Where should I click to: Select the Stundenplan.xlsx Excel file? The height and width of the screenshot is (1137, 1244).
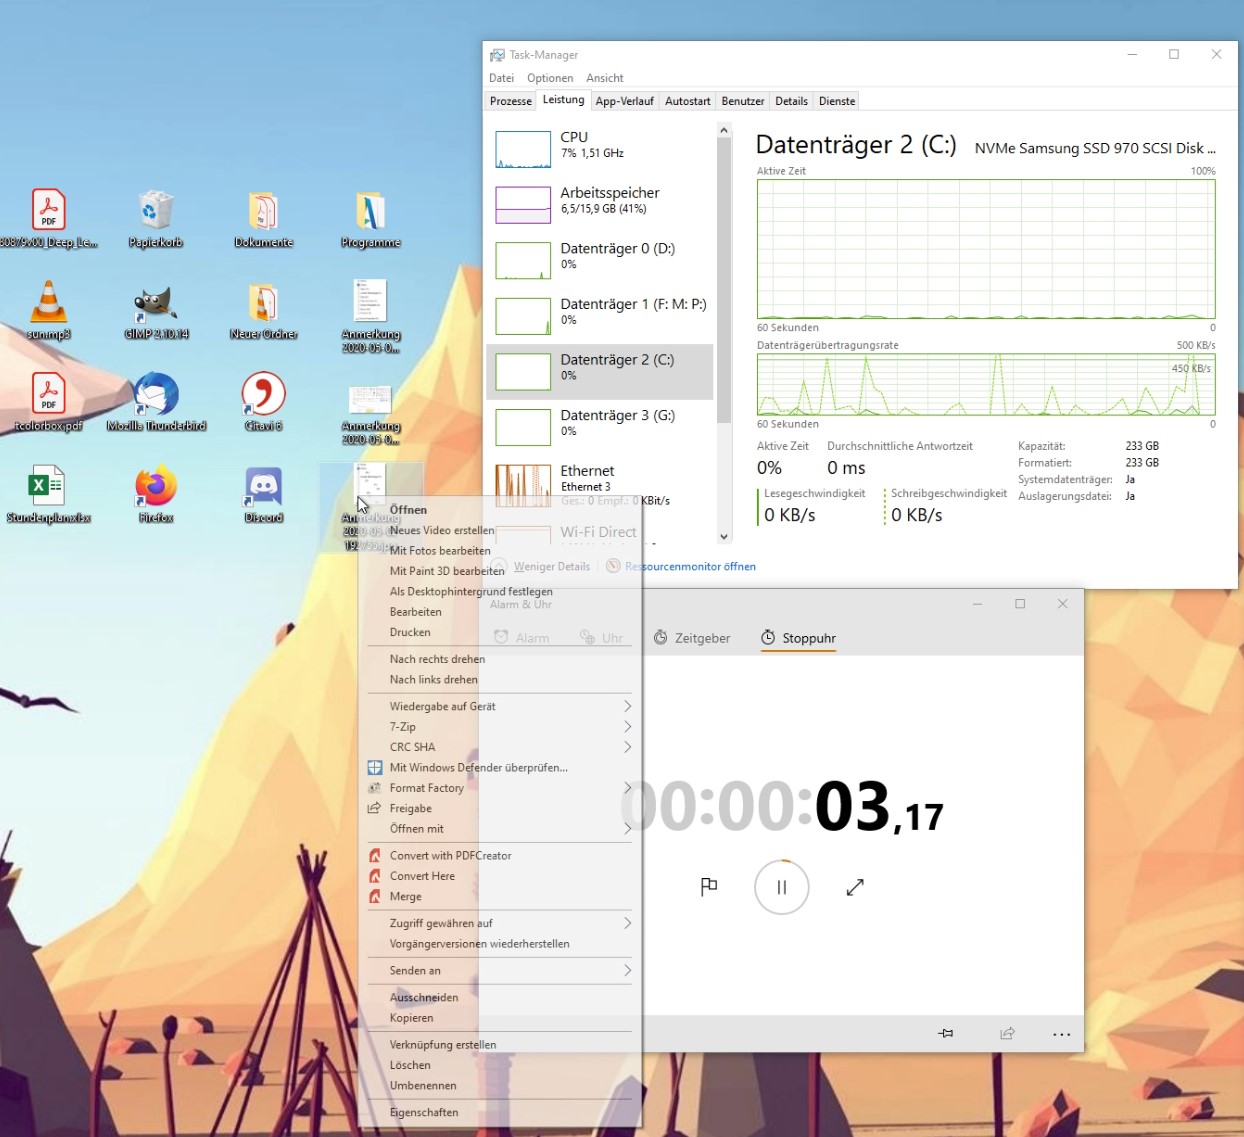(x=48, y=494)
